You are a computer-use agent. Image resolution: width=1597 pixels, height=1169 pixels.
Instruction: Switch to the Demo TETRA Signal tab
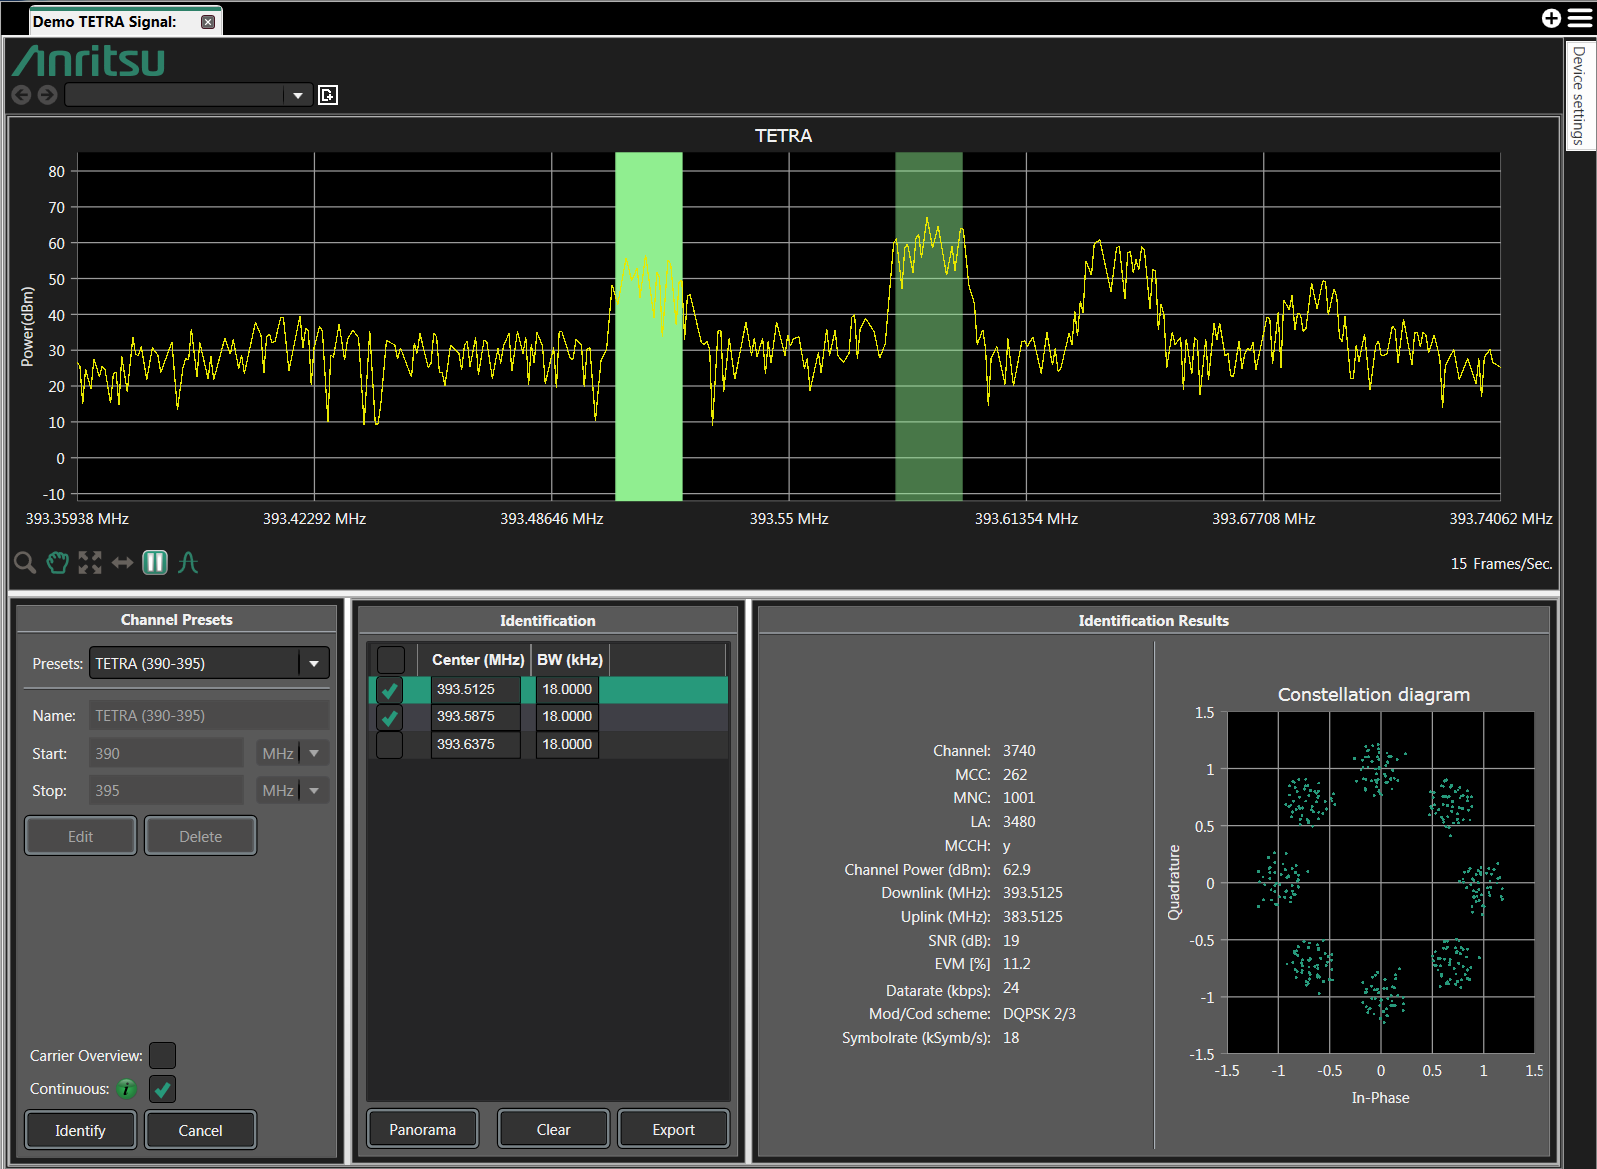tap(105, 22)
